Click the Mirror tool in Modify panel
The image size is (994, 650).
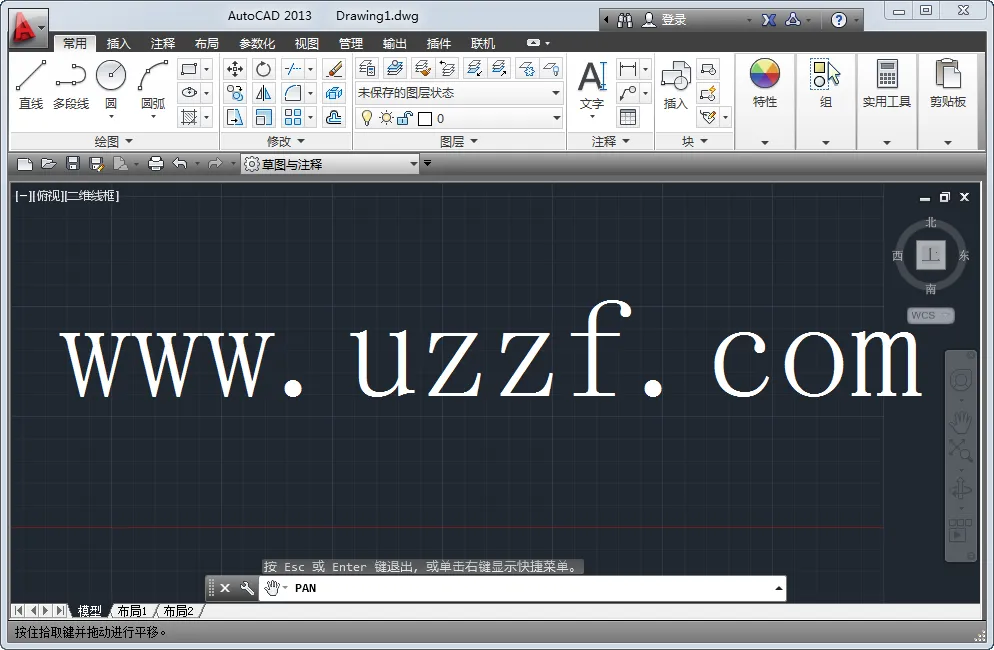tap(264, 94)
